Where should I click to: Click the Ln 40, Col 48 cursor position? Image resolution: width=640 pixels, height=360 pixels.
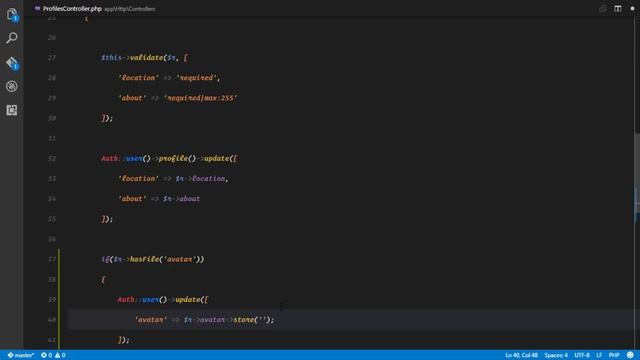521,355
